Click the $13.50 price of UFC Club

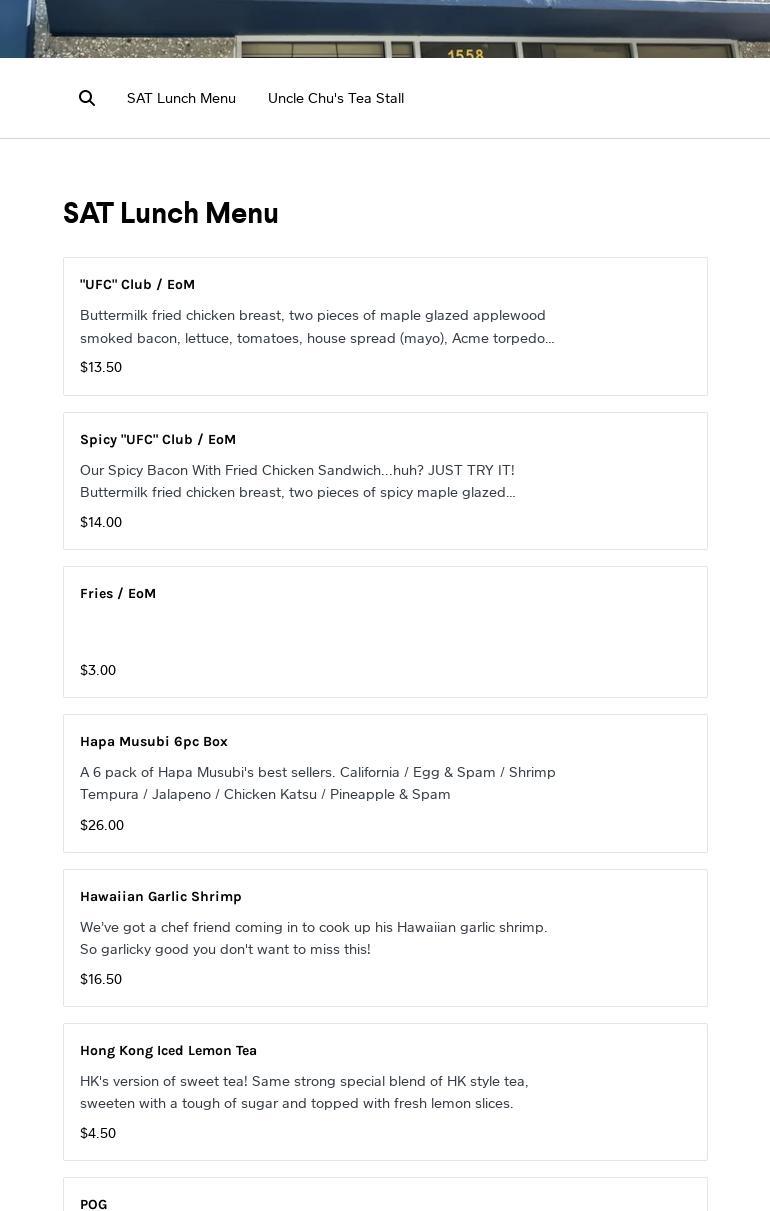(101, 367)
